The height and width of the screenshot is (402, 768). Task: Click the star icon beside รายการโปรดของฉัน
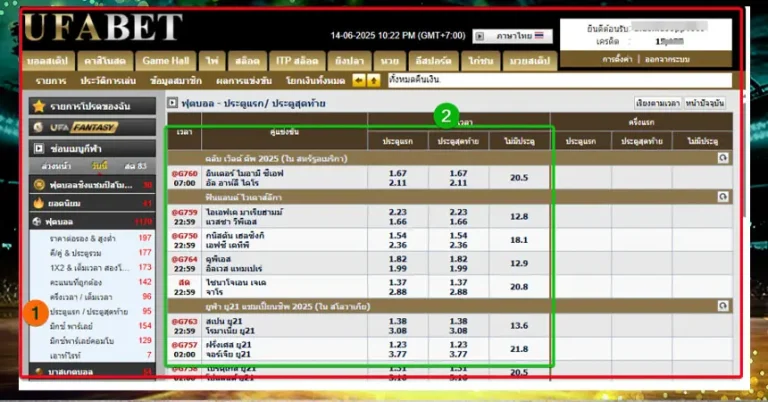[x=39, y=106]
